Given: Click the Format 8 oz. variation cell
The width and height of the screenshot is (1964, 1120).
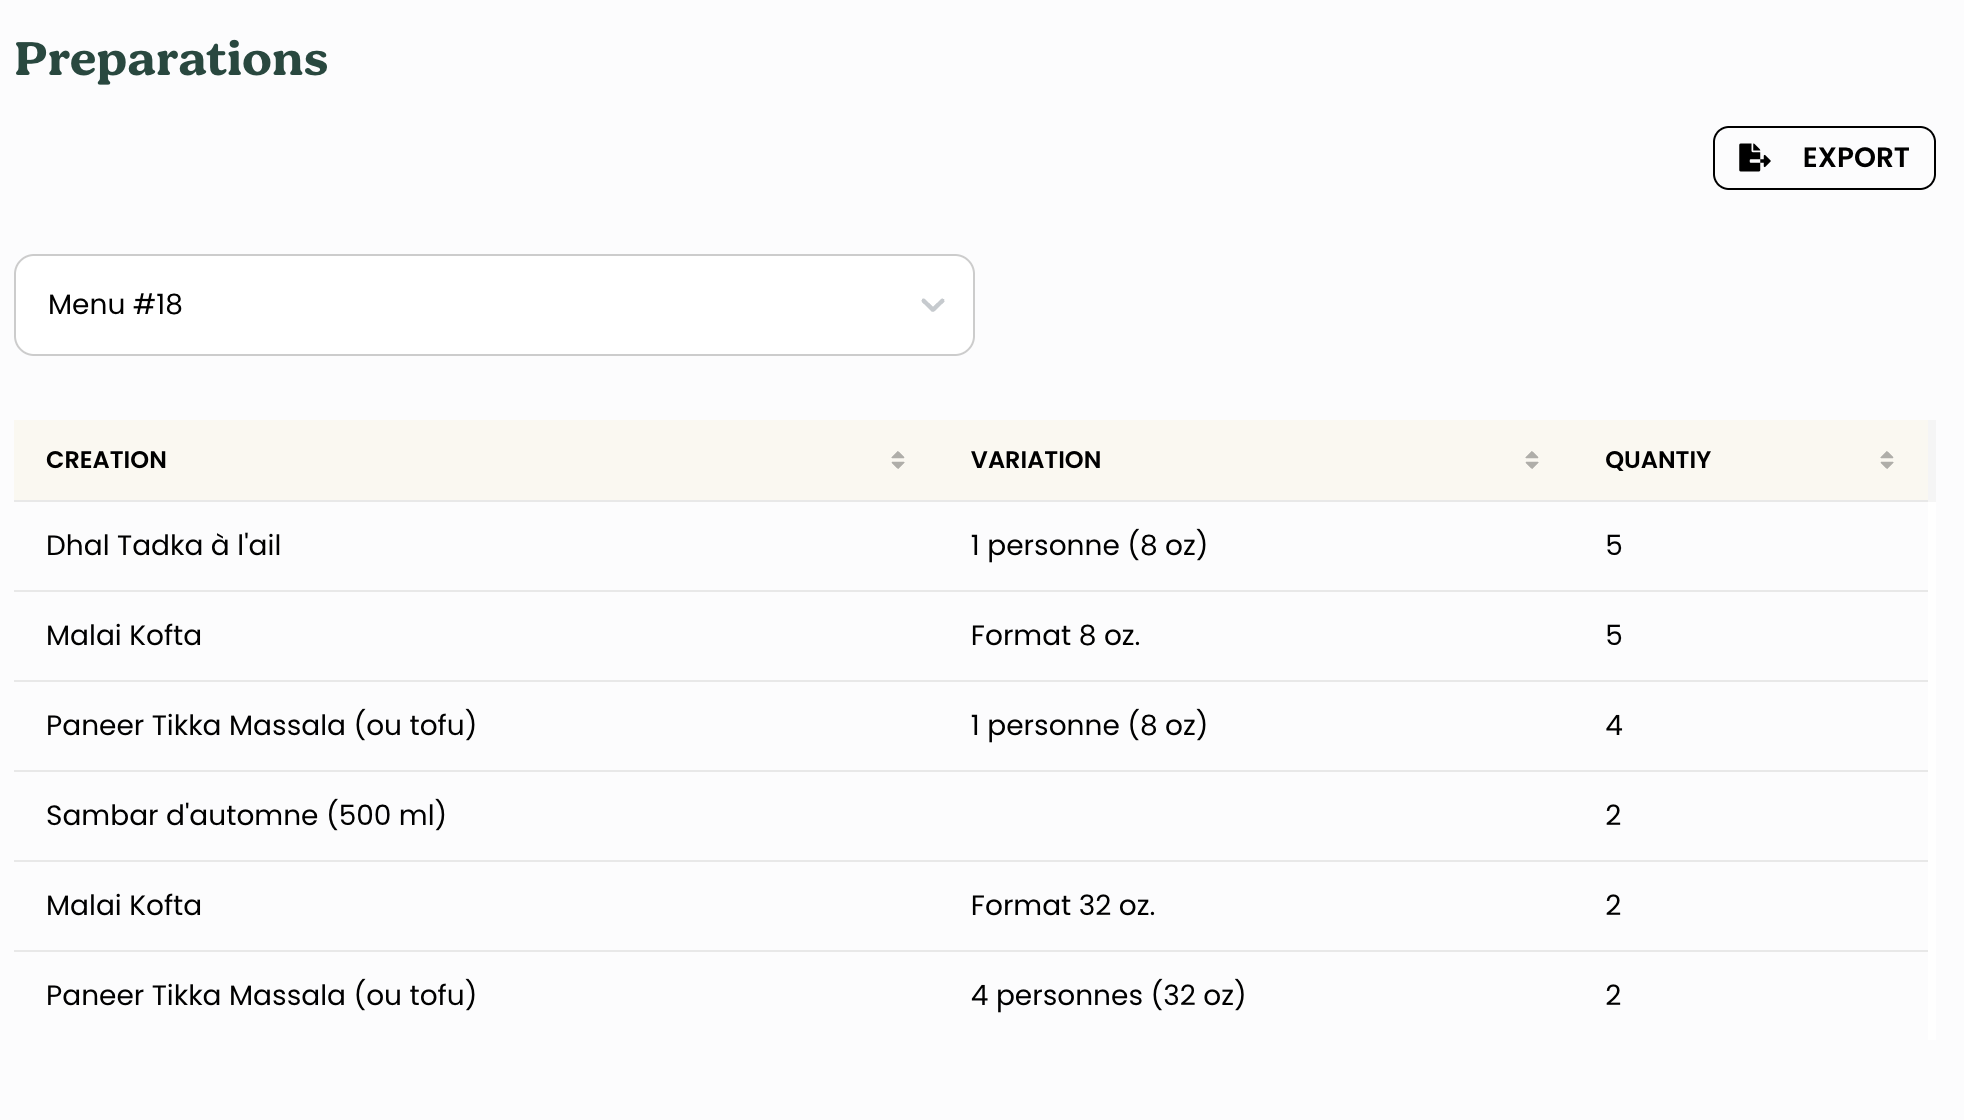Looking at the screenshot, I should (x=1055, y=636).
